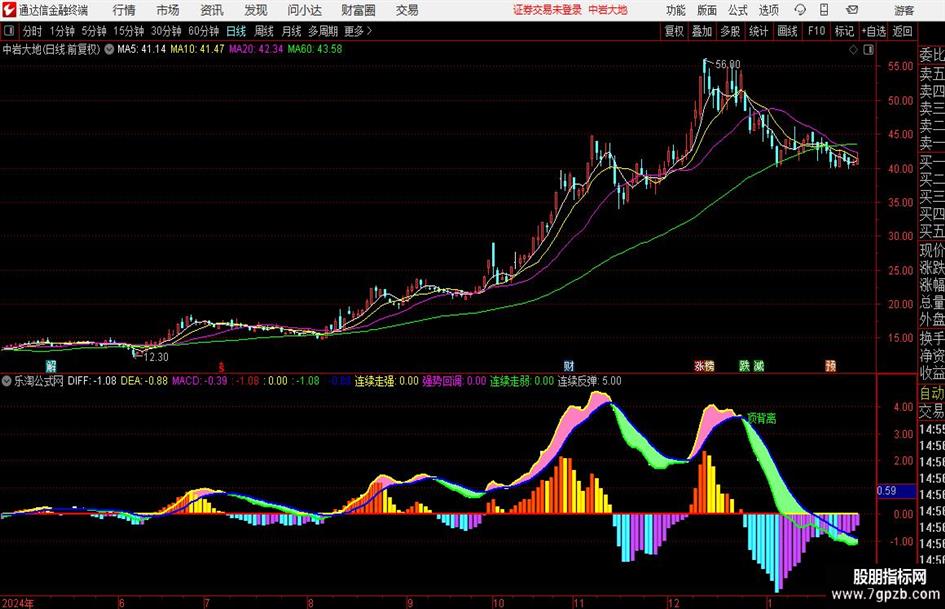This screenshot has height=609, width=945.
Task: Switch to 60分钟 period tab
Action: (203, 31)
